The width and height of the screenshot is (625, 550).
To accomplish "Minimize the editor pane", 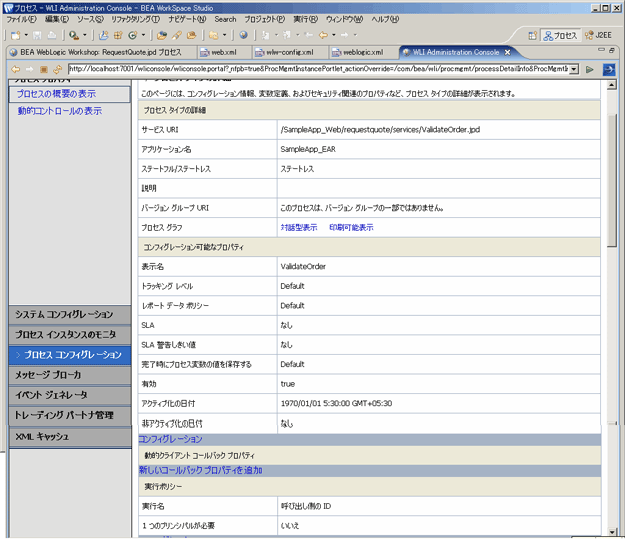I will click(601, 50).
